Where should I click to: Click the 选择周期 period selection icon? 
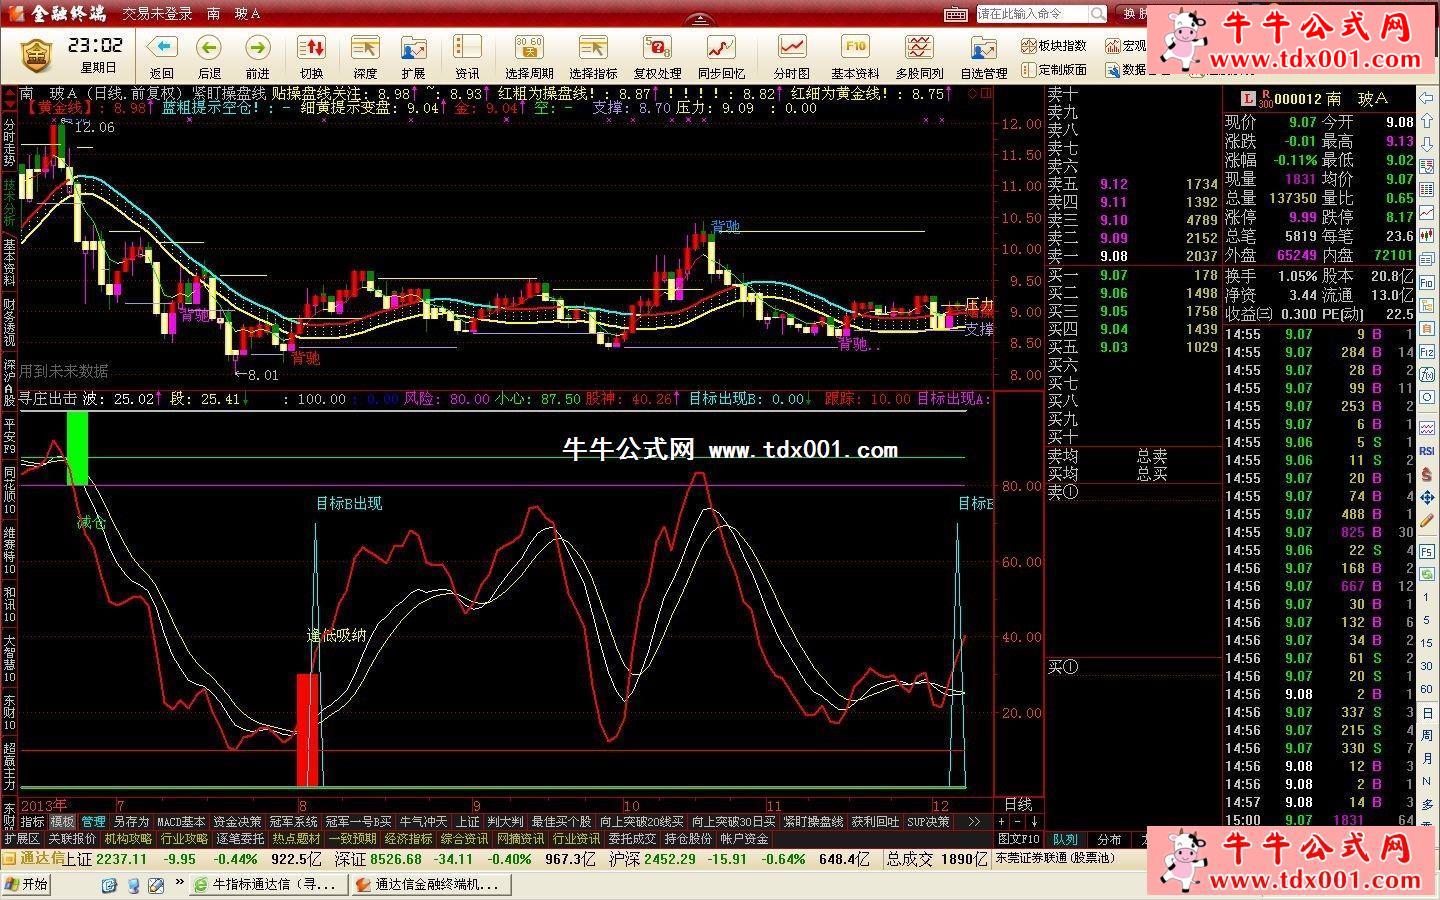coord(529,48)
